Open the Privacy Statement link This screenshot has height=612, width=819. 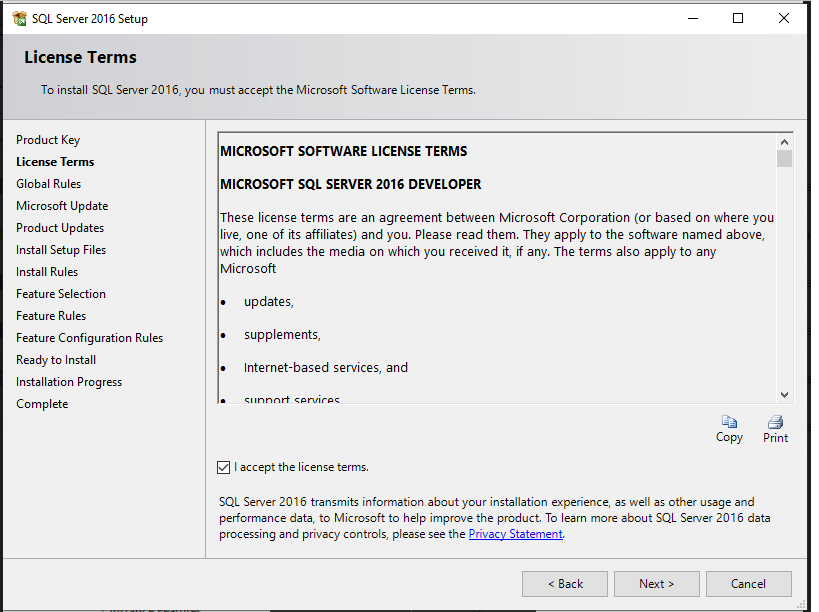point(515,533)
